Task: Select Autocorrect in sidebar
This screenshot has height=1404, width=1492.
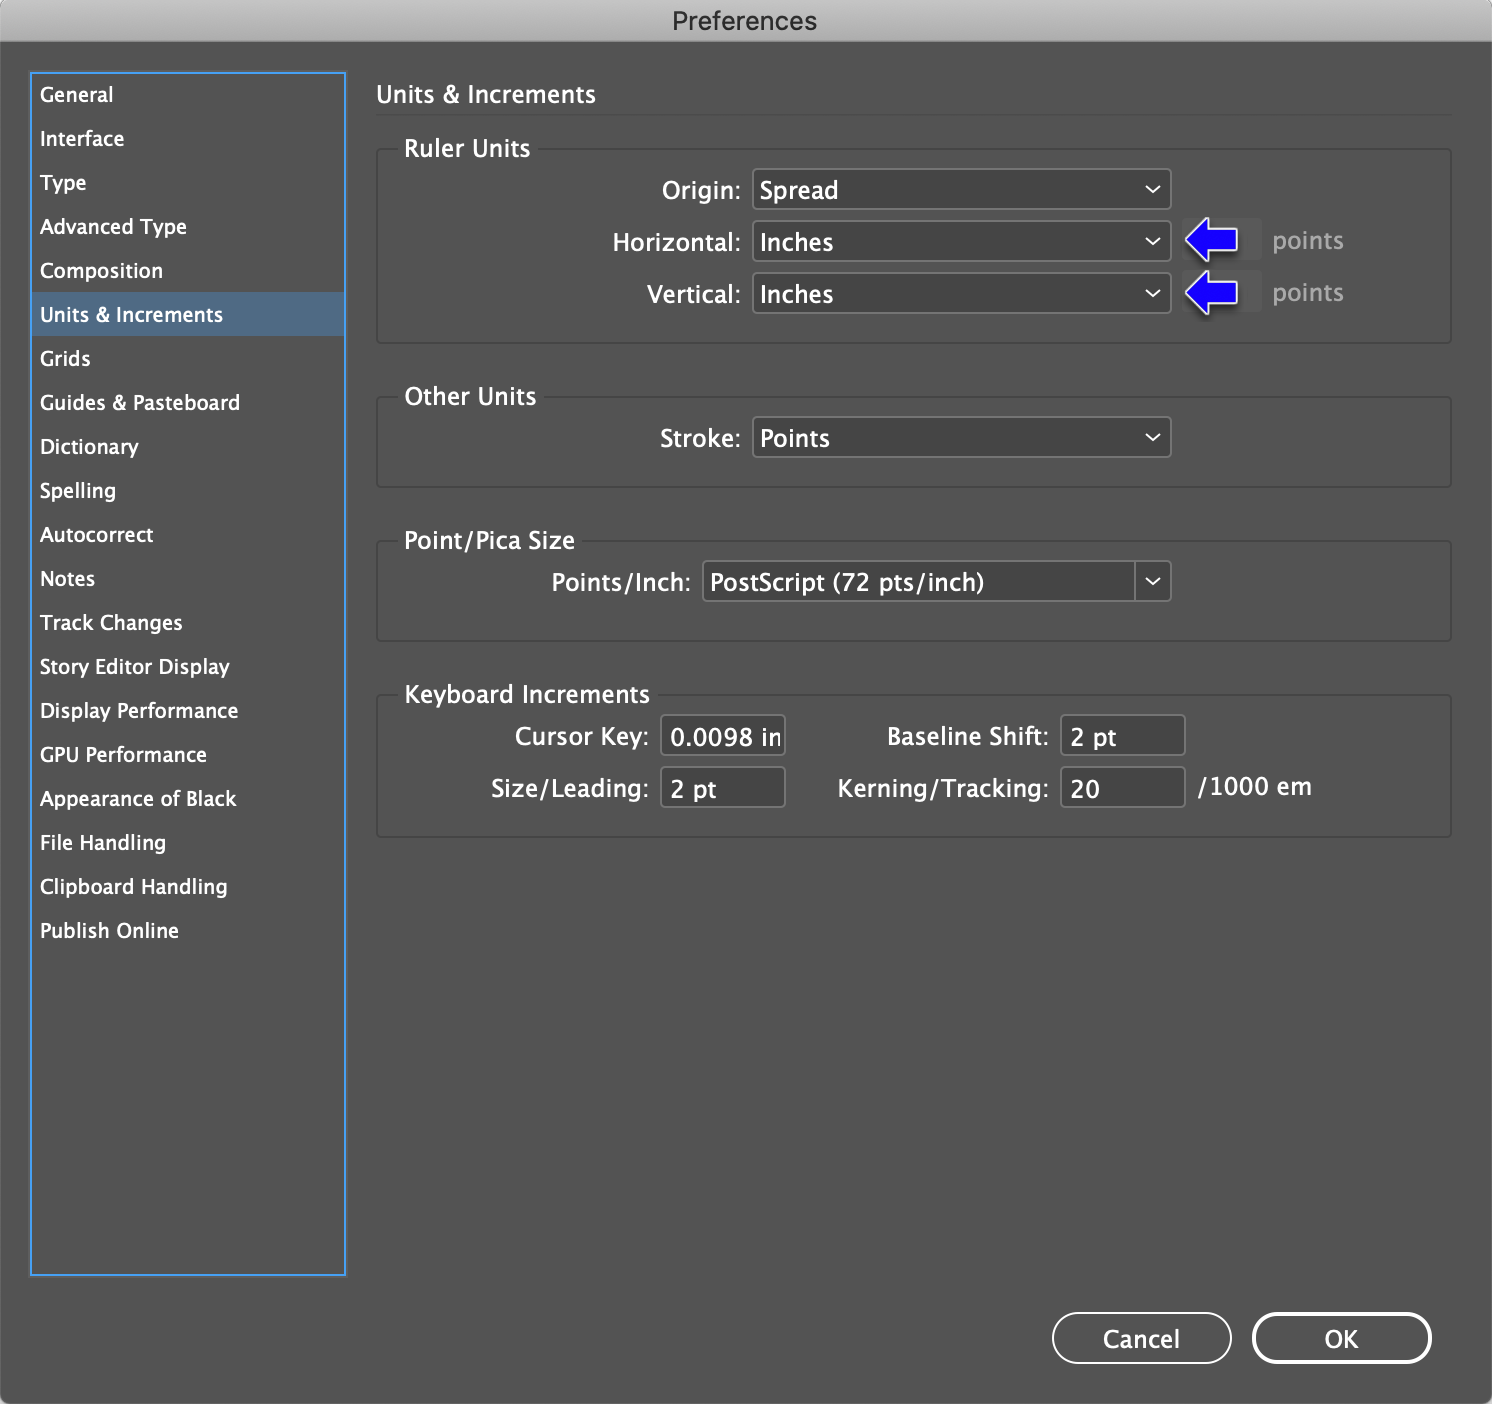Action: (188, 535)
